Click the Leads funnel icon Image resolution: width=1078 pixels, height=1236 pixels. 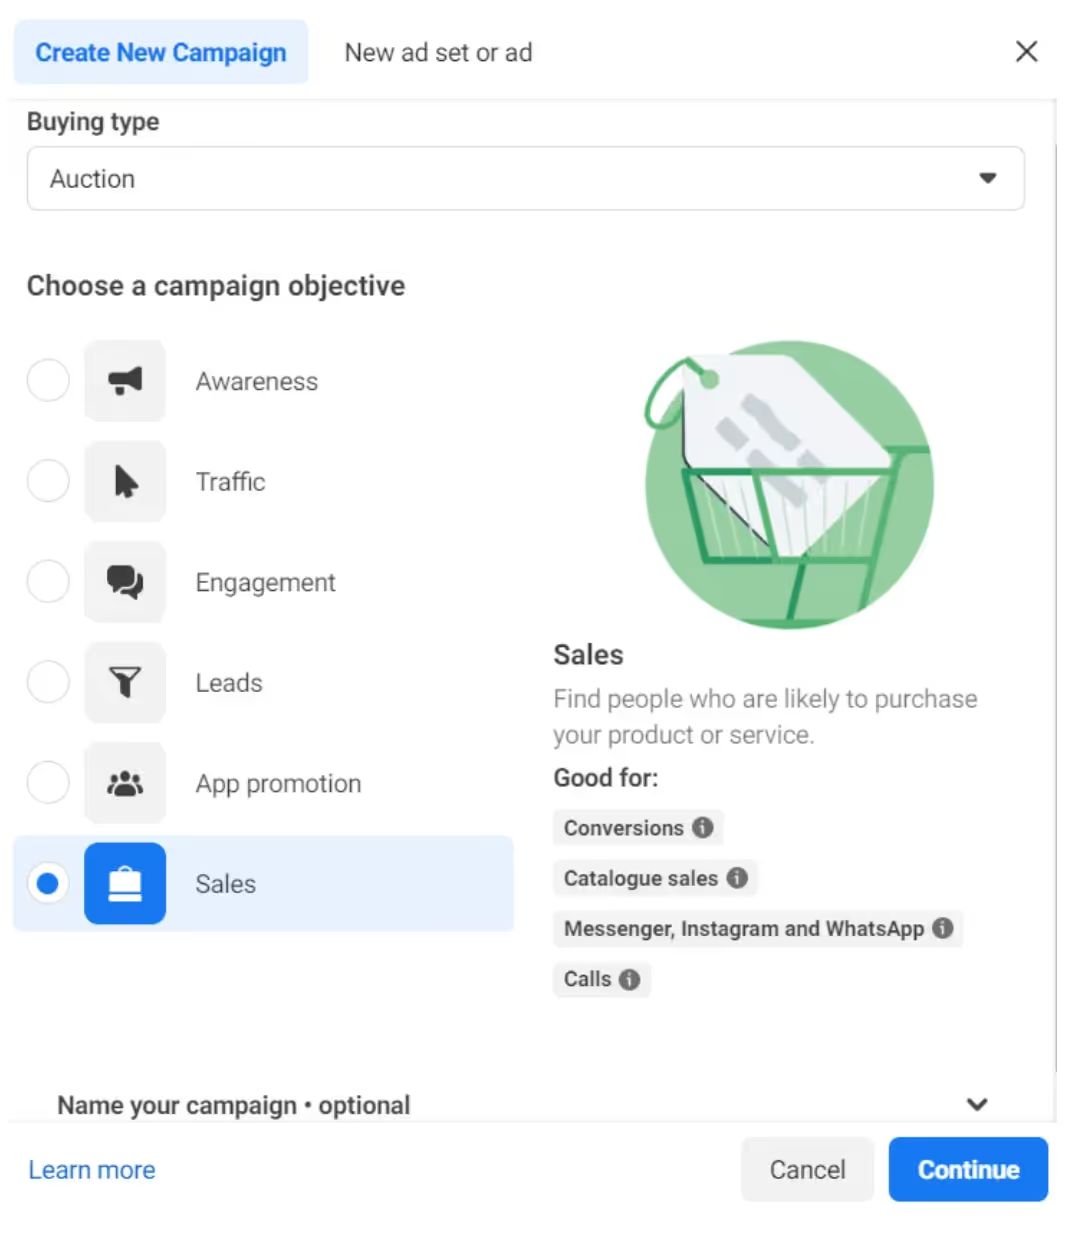point(125,683)
